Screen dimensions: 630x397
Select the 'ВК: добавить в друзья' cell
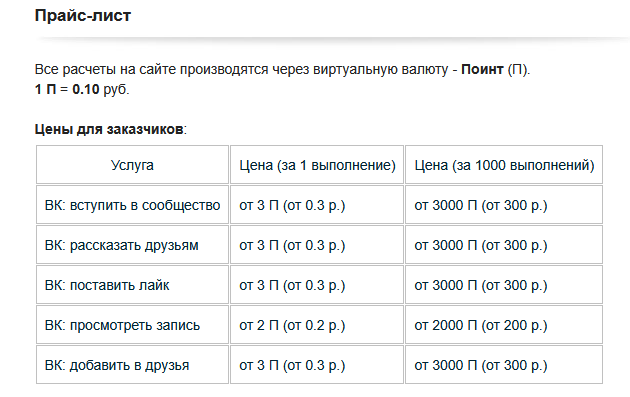[x=132, y=364]
